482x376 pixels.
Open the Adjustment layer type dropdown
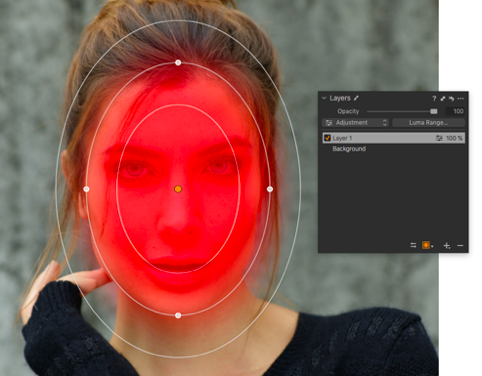(355, 123)
